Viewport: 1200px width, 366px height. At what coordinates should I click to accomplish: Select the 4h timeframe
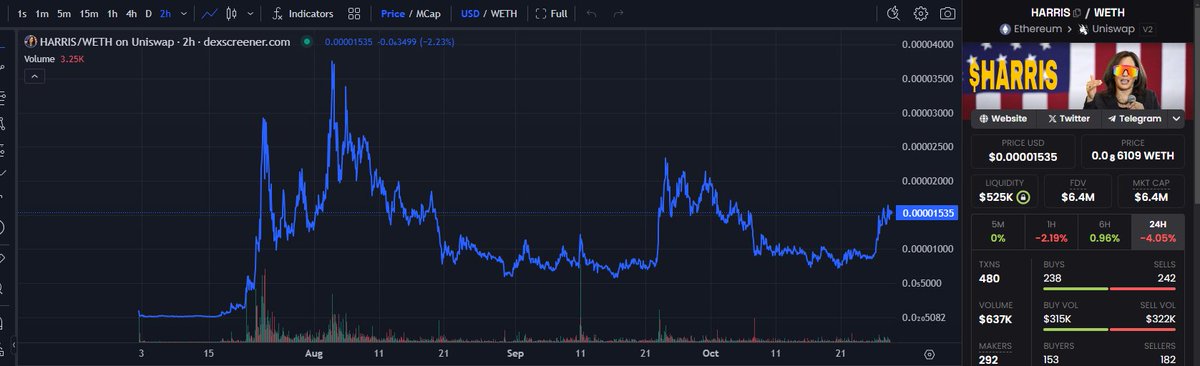pyautogui.click(x=131, y=14)
